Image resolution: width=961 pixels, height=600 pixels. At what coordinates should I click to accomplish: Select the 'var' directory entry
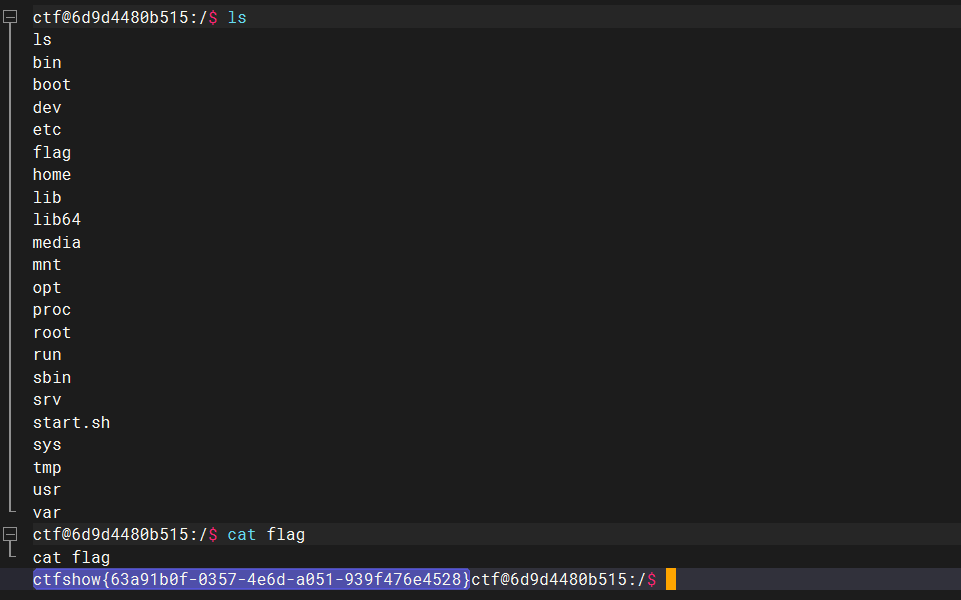(47, 512)
